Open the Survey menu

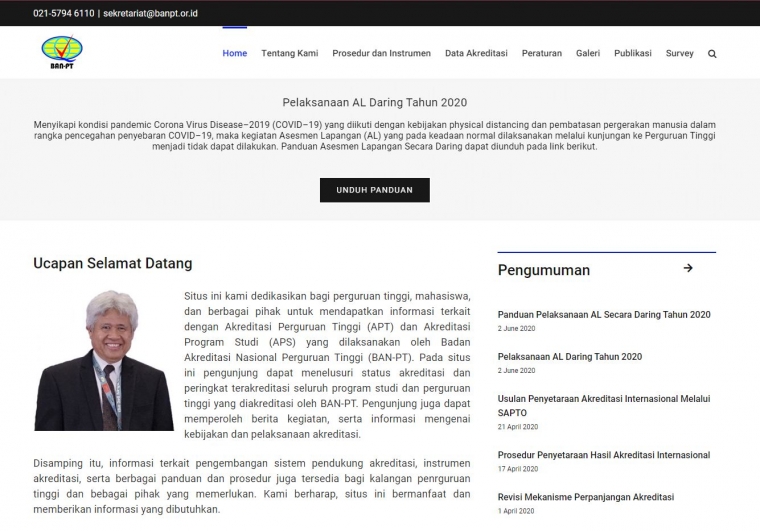(x=679, y=53)
